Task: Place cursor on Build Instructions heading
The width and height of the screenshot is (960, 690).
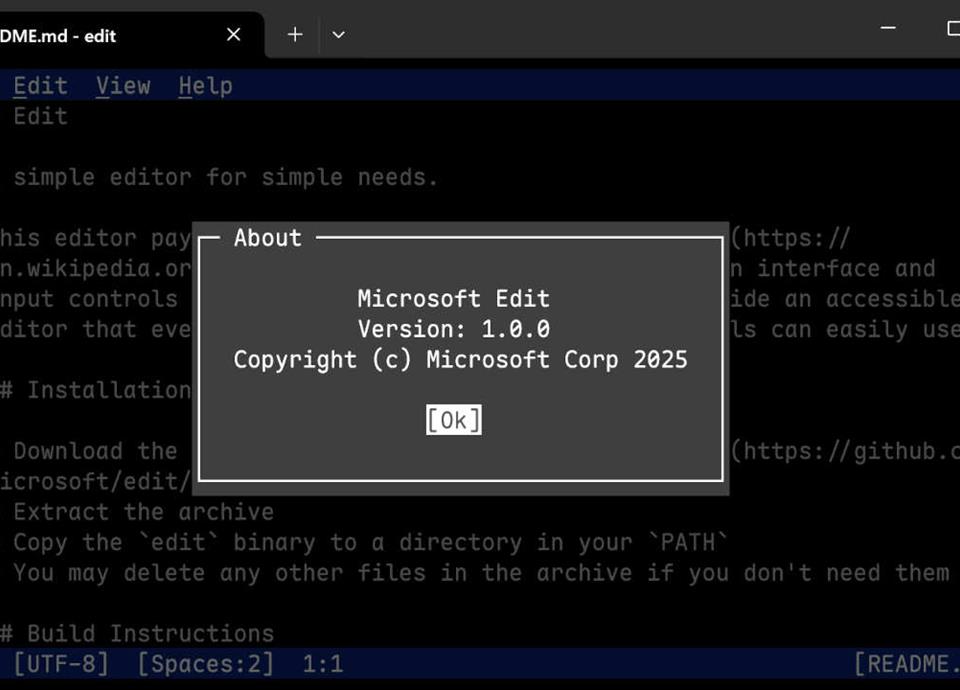Action: click(150, 634)
